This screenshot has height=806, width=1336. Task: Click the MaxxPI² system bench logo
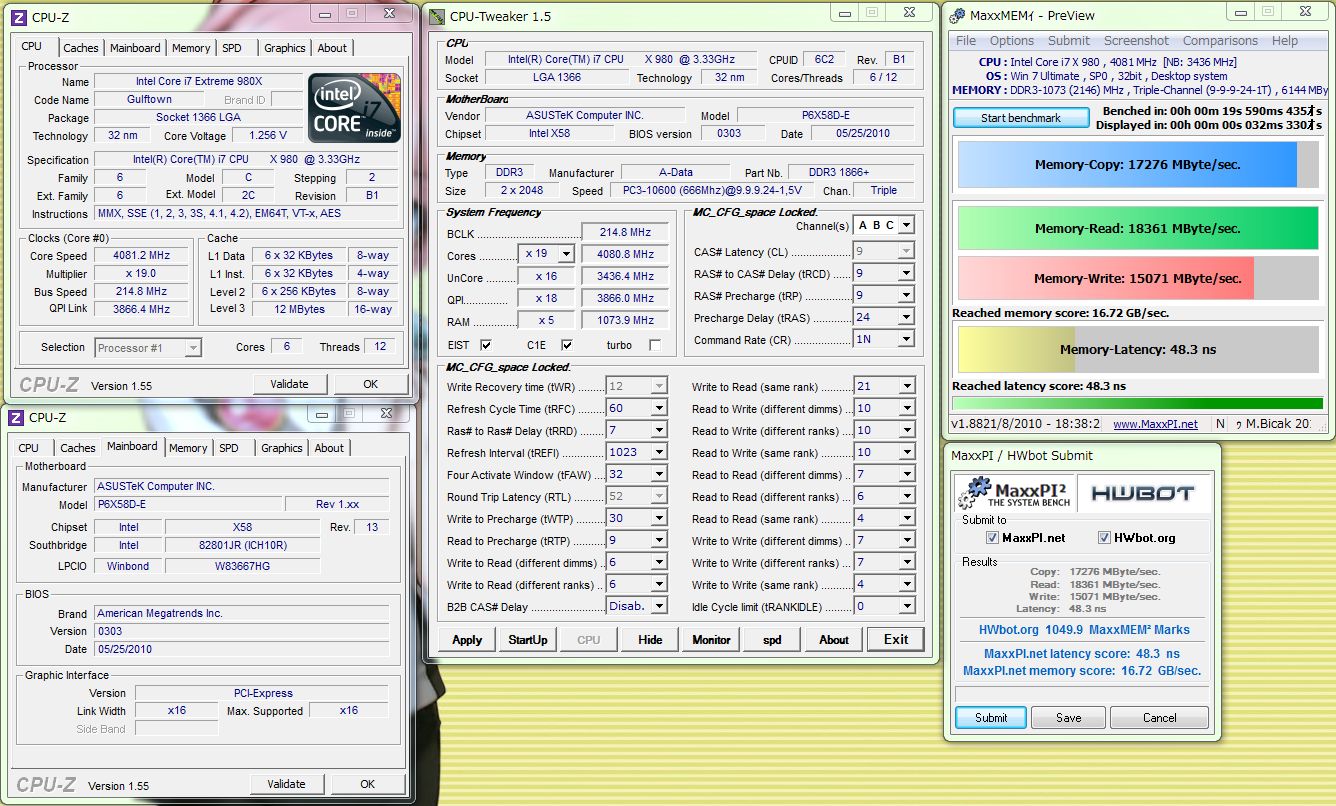click(1012, 493)
